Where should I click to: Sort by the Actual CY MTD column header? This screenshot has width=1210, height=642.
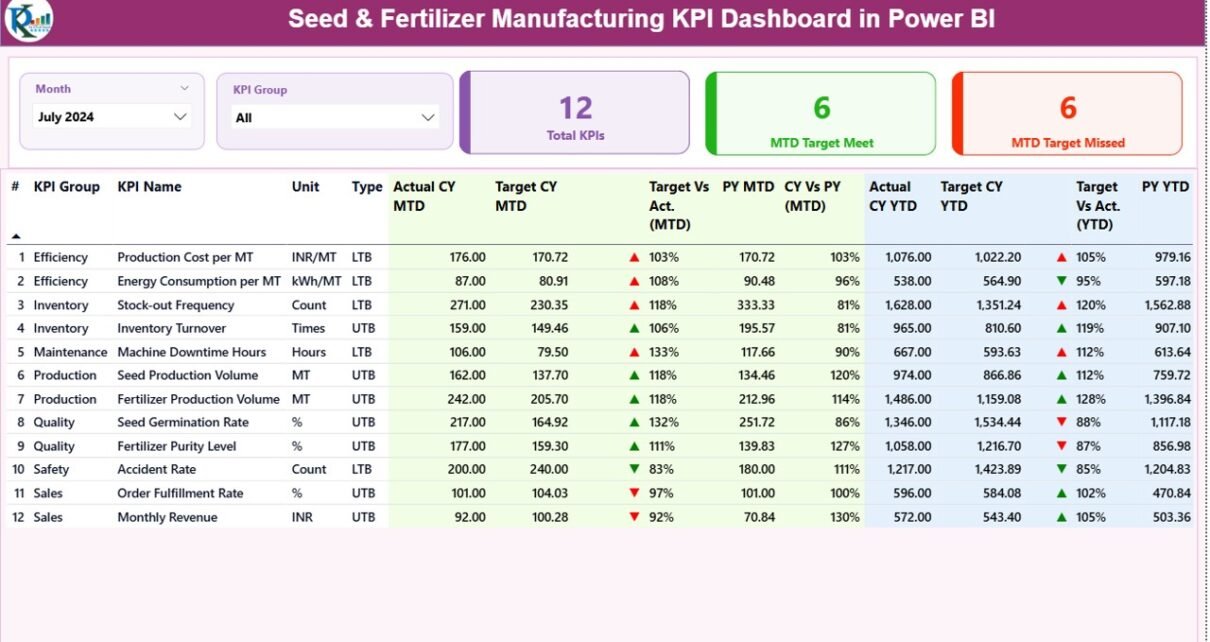[424, 196]
